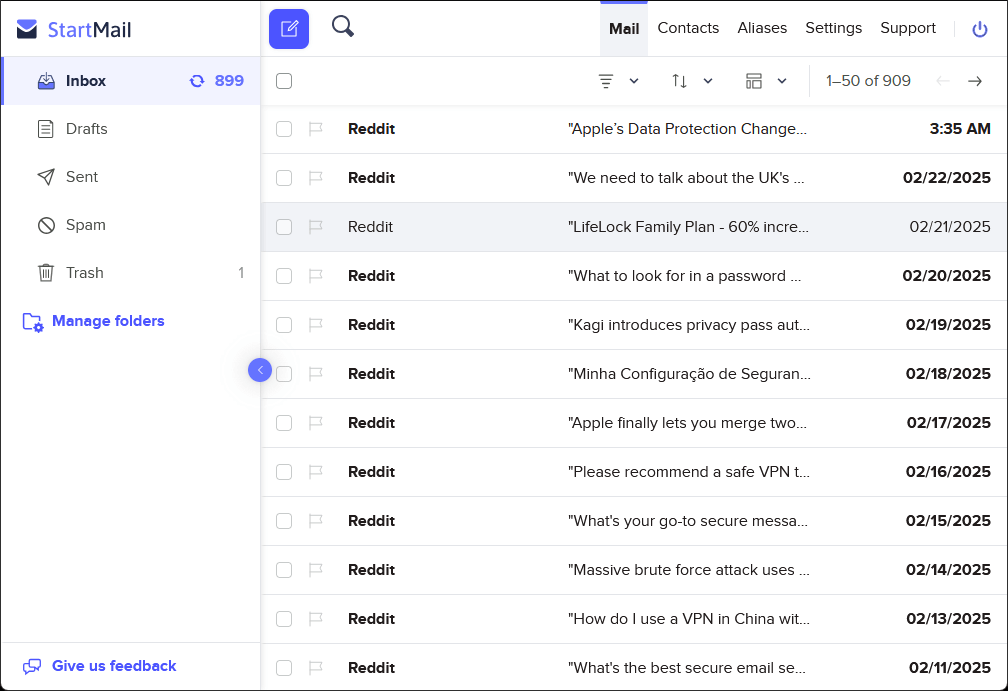Flag the "Massive brute force attack" email
1008x691 pixels.
click(316, 570)
